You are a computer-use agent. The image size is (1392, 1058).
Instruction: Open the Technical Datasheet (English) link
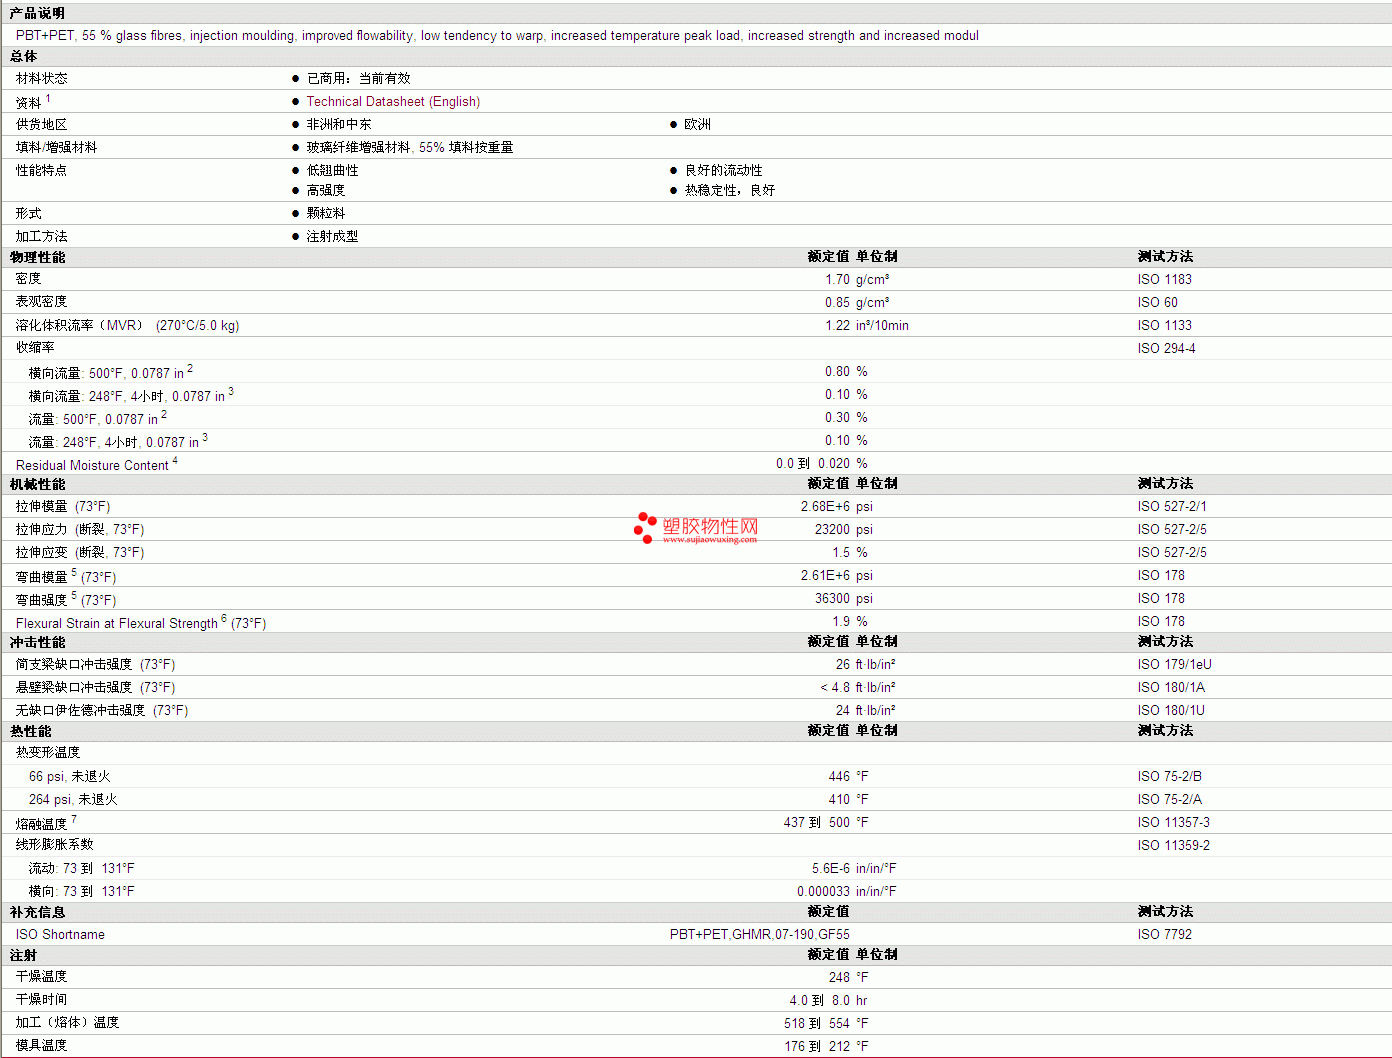[393, 102]
